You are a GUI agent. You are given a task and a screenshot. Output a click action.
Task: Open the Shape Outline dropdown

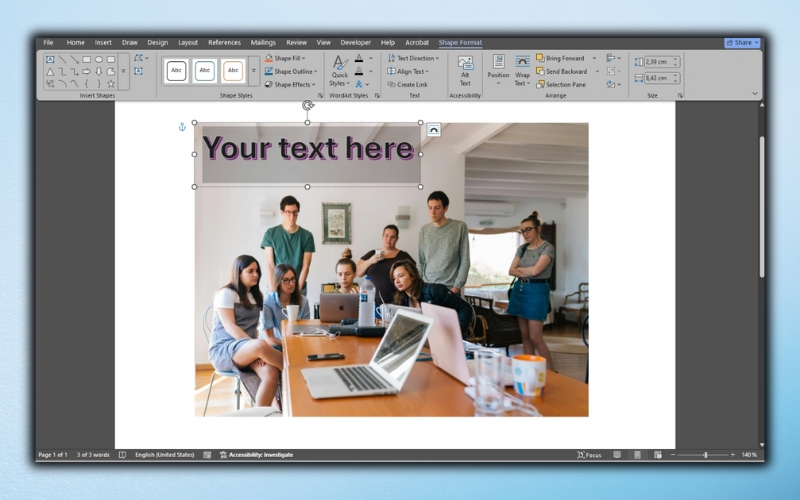(291, 71)
